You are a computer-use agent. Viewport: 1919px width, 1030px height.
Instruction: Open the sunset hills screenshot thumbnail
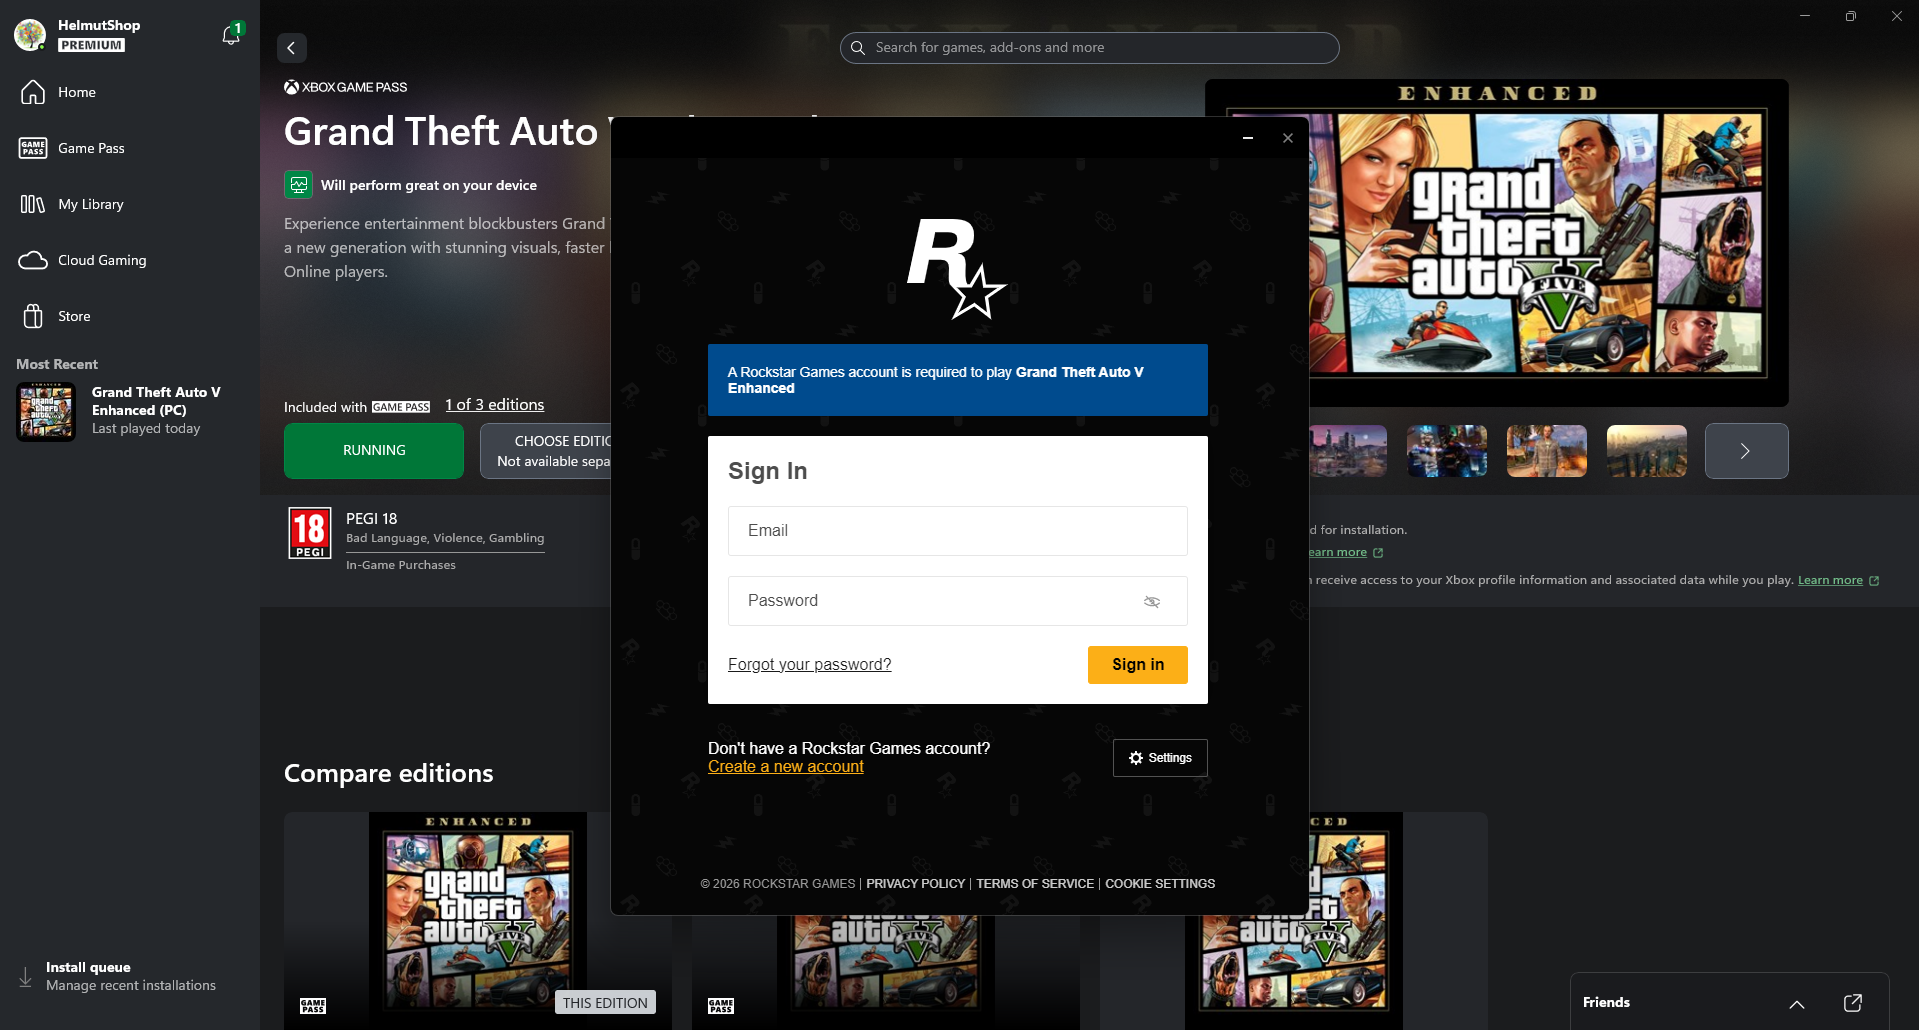click(1647, 451)
